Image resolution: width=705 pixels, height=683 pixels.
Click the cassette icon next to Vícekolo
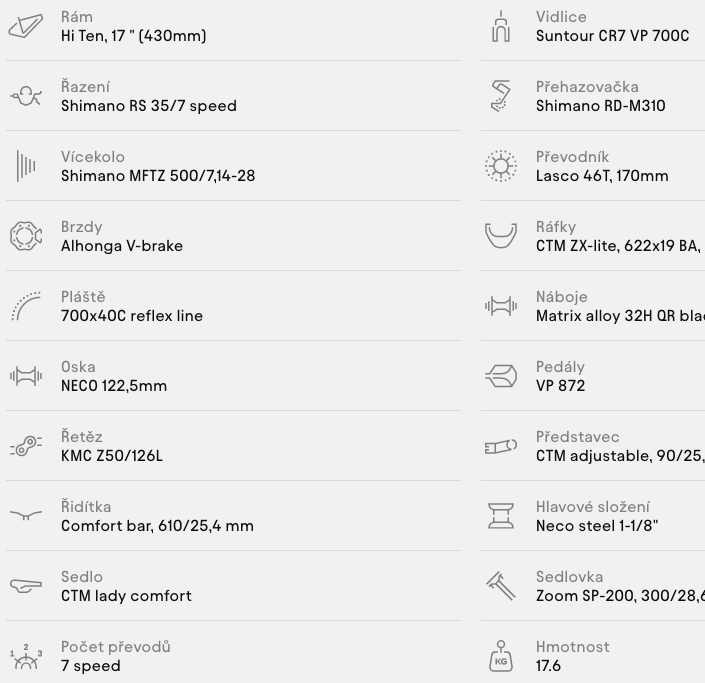pos(26,166)
